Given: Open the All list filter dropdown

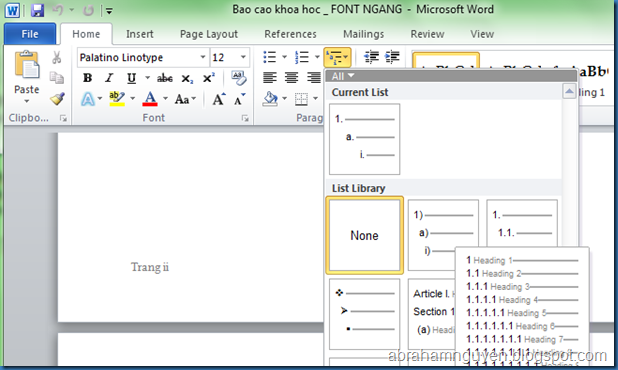Looking at the screenshot, I should click(343, 76).
